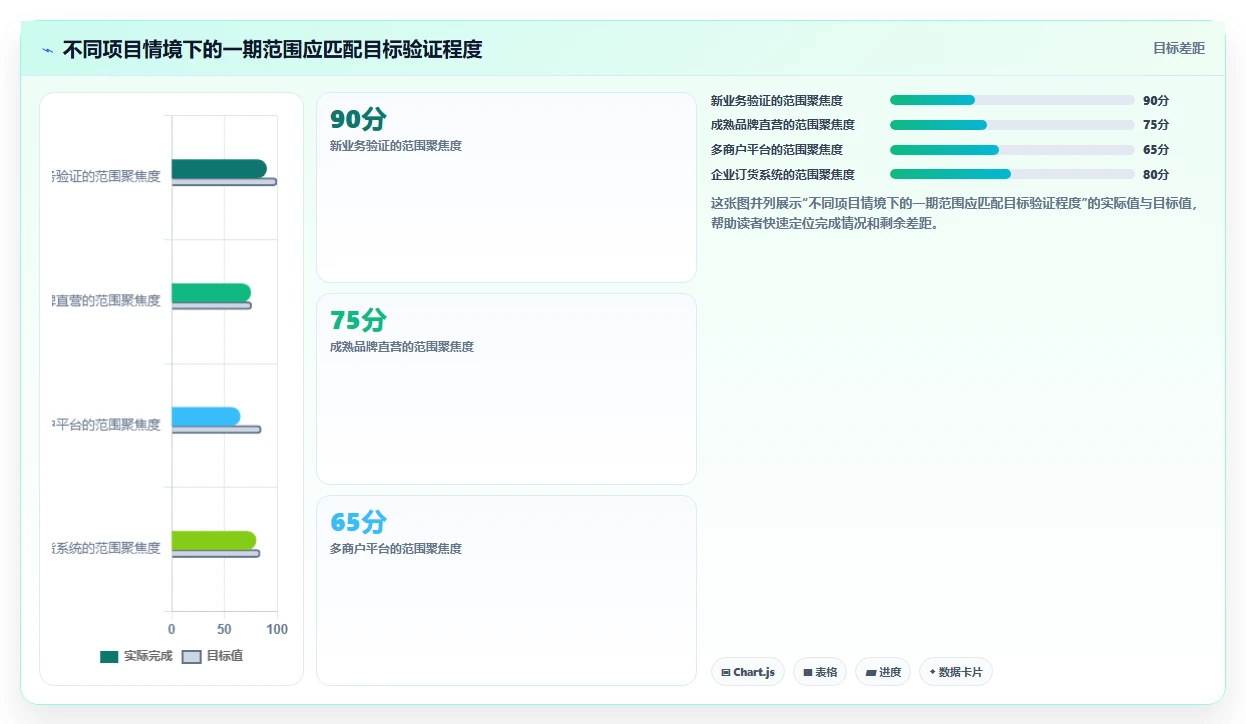
Task: Click the 65分 score card value
Action: pos(358,523)
